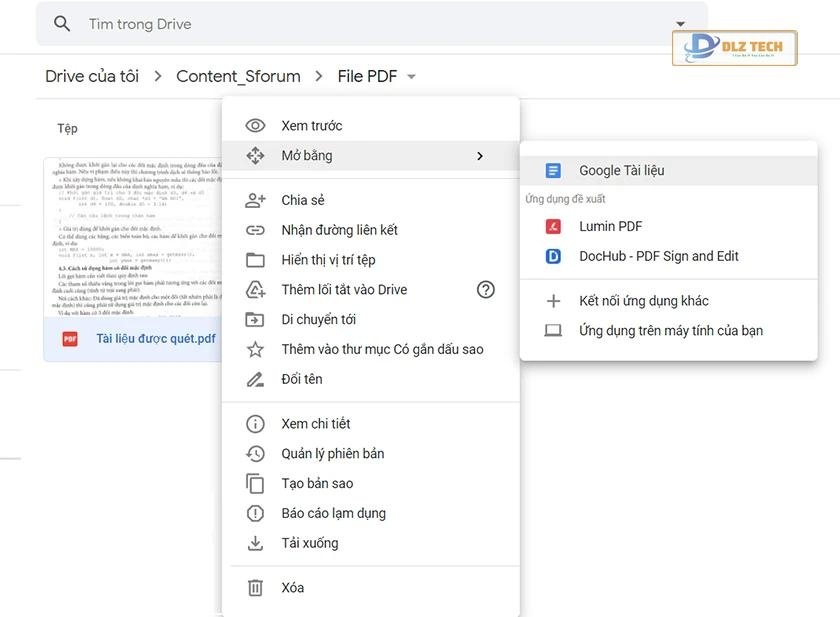This screenshot has width=840, height=617.
Task: Click the link icon for Nhận đường liên kết
Action: (255, 230)
